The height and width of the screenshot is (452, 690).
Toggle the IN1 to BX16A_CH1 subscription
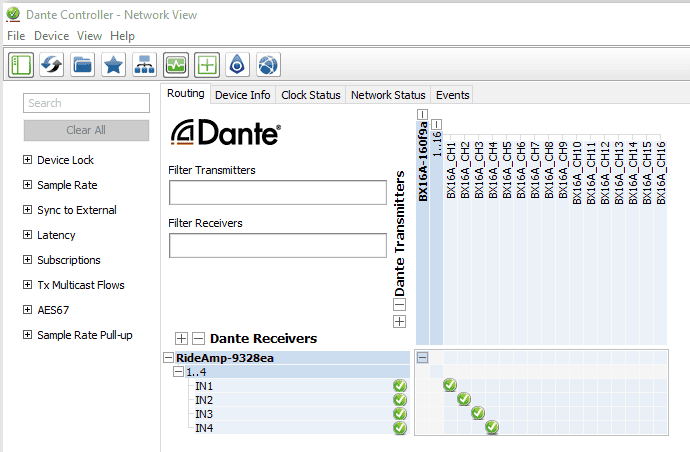pos(450,386)
